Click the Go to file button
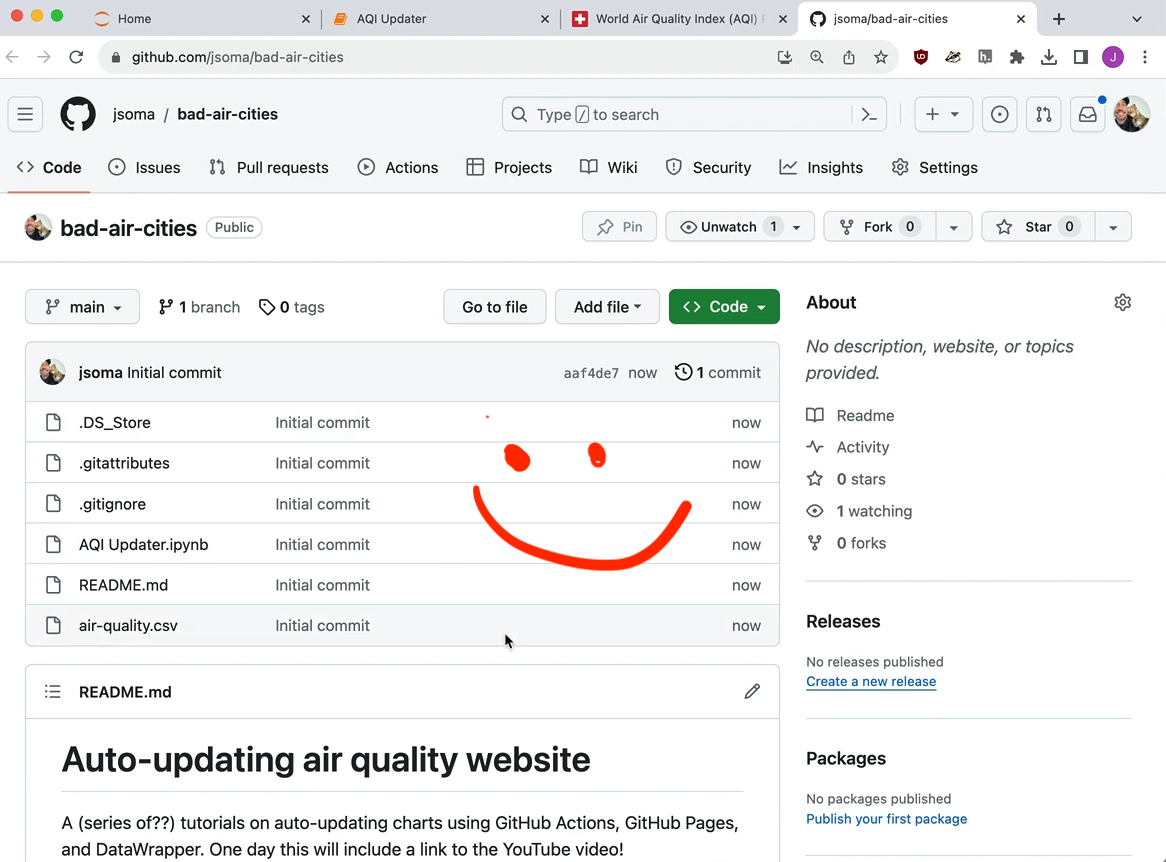This screenshot has width=1166, height=862. (495, 307)
